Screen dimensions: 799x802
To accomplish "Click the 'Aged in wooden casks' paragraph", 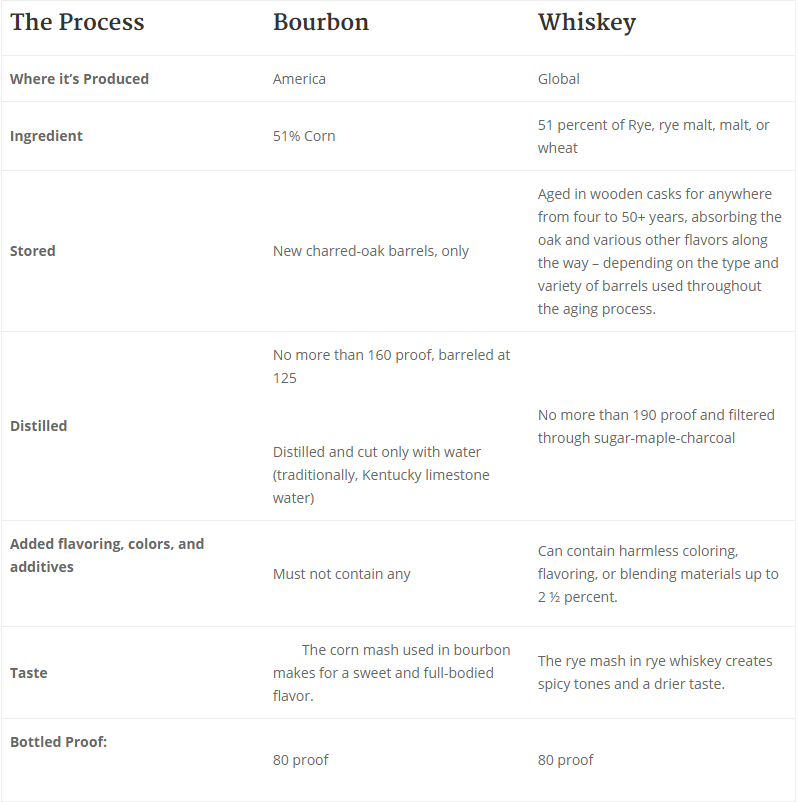I will 659,251.
